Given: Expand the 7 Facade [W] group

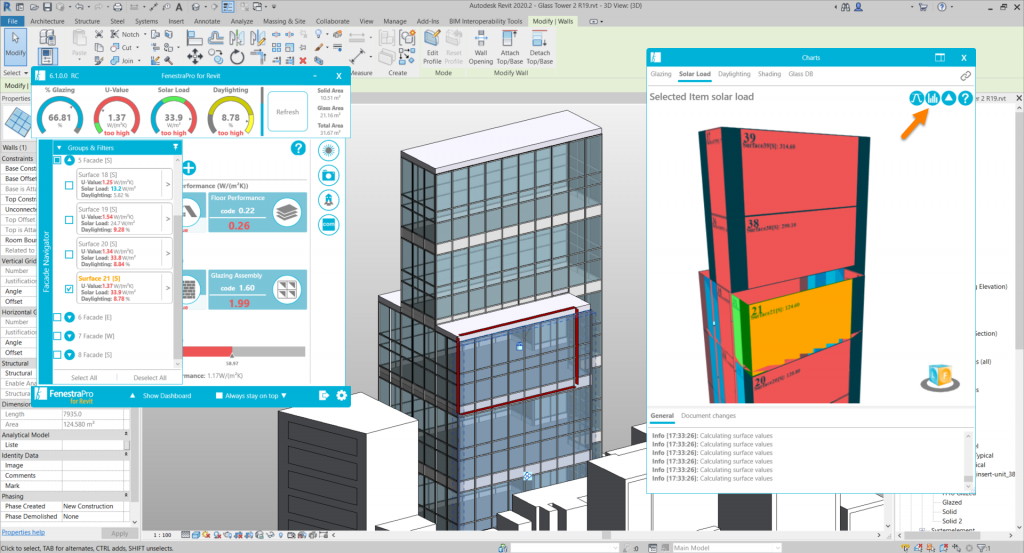Looking at the screenshot, I should [x=70, y=336].
